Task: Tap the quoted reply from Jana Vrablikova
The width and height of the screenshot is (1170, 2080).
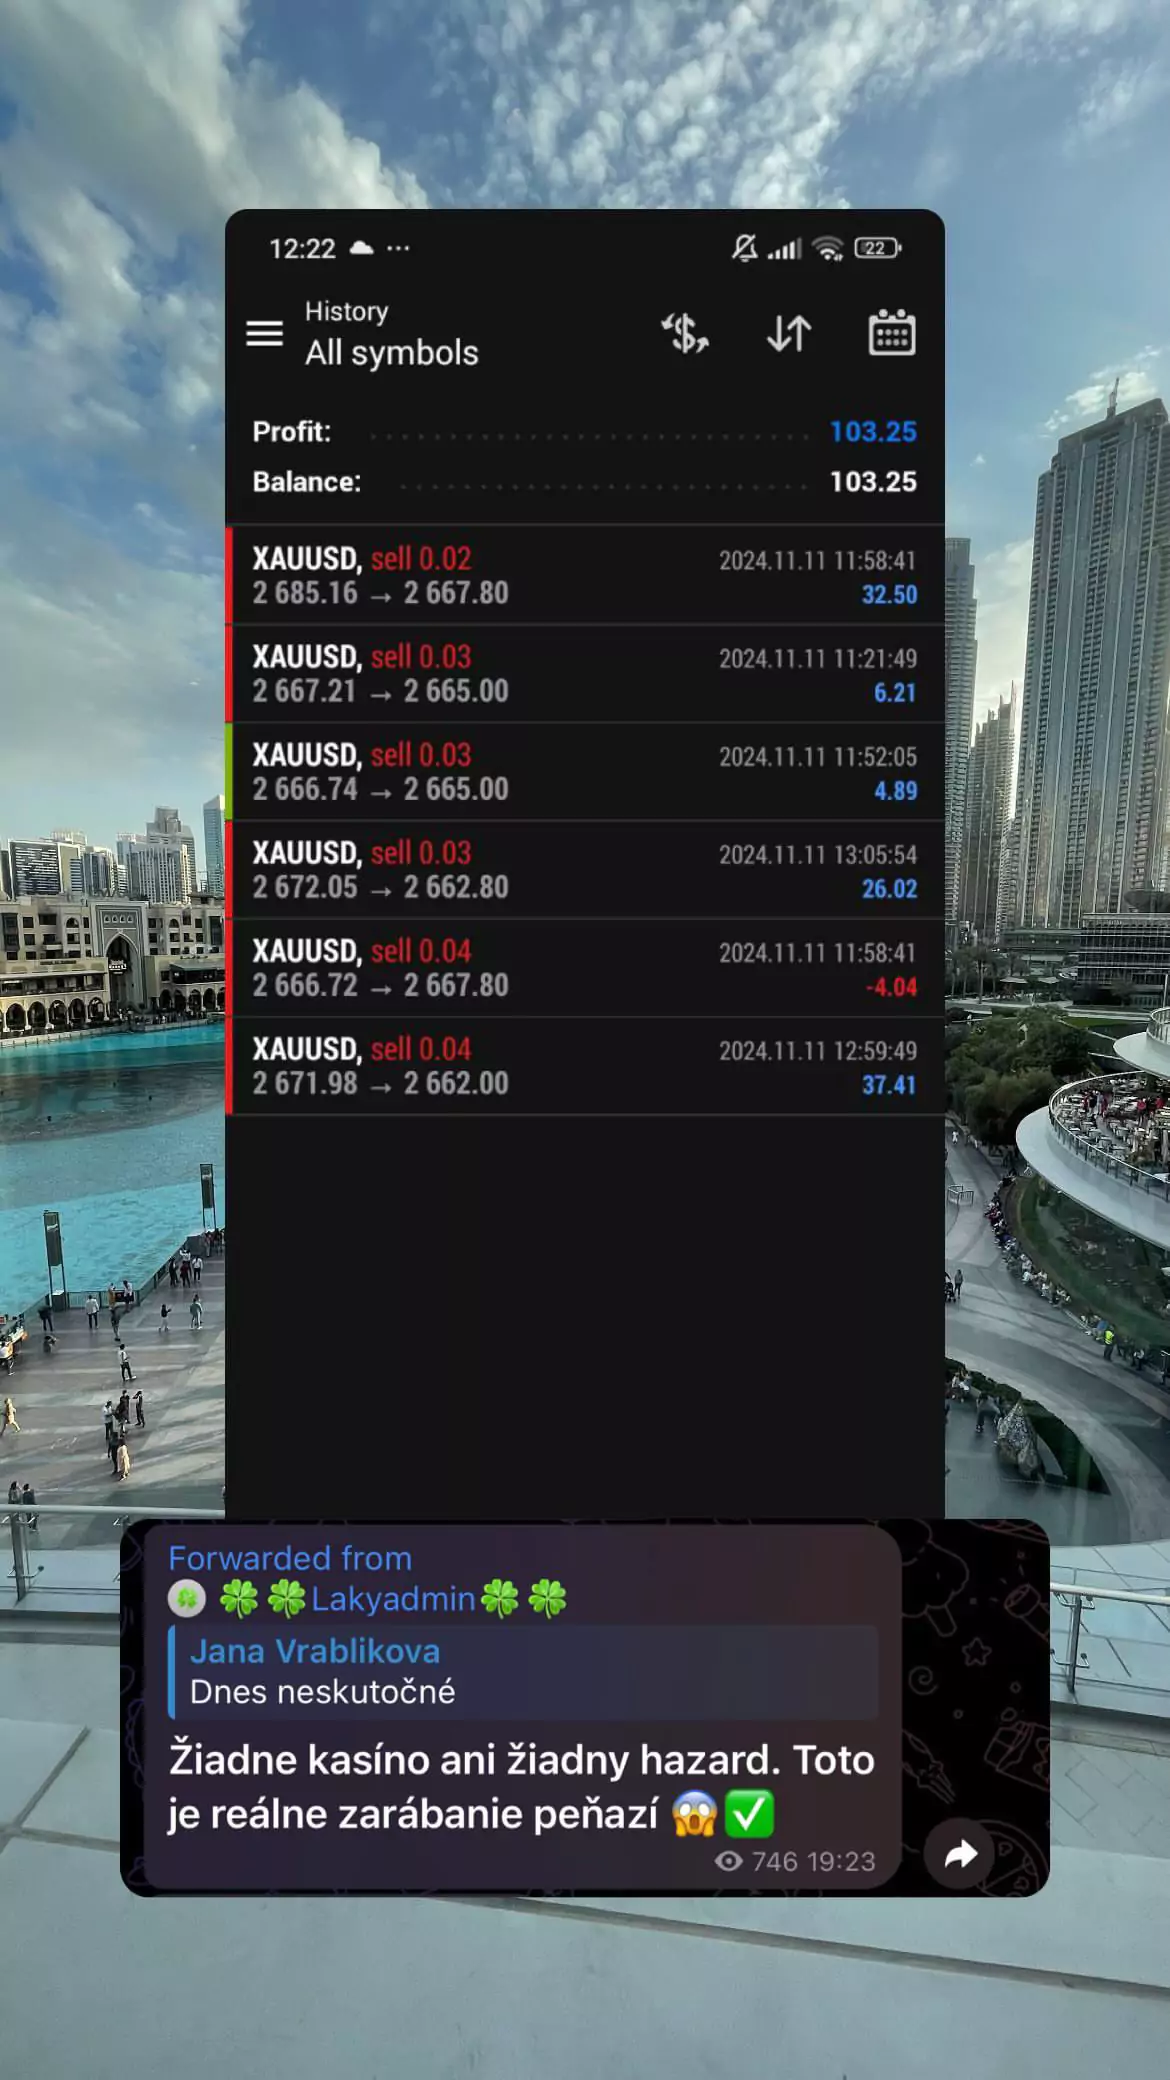Action: tap(523, 1672)
